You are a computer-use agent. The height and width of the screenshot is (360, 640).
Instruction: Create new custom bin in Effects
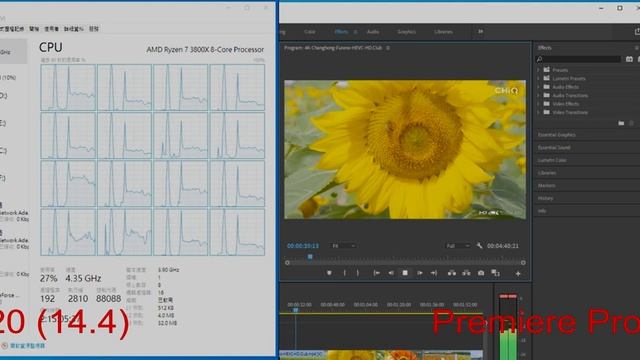tap(621, 123)
